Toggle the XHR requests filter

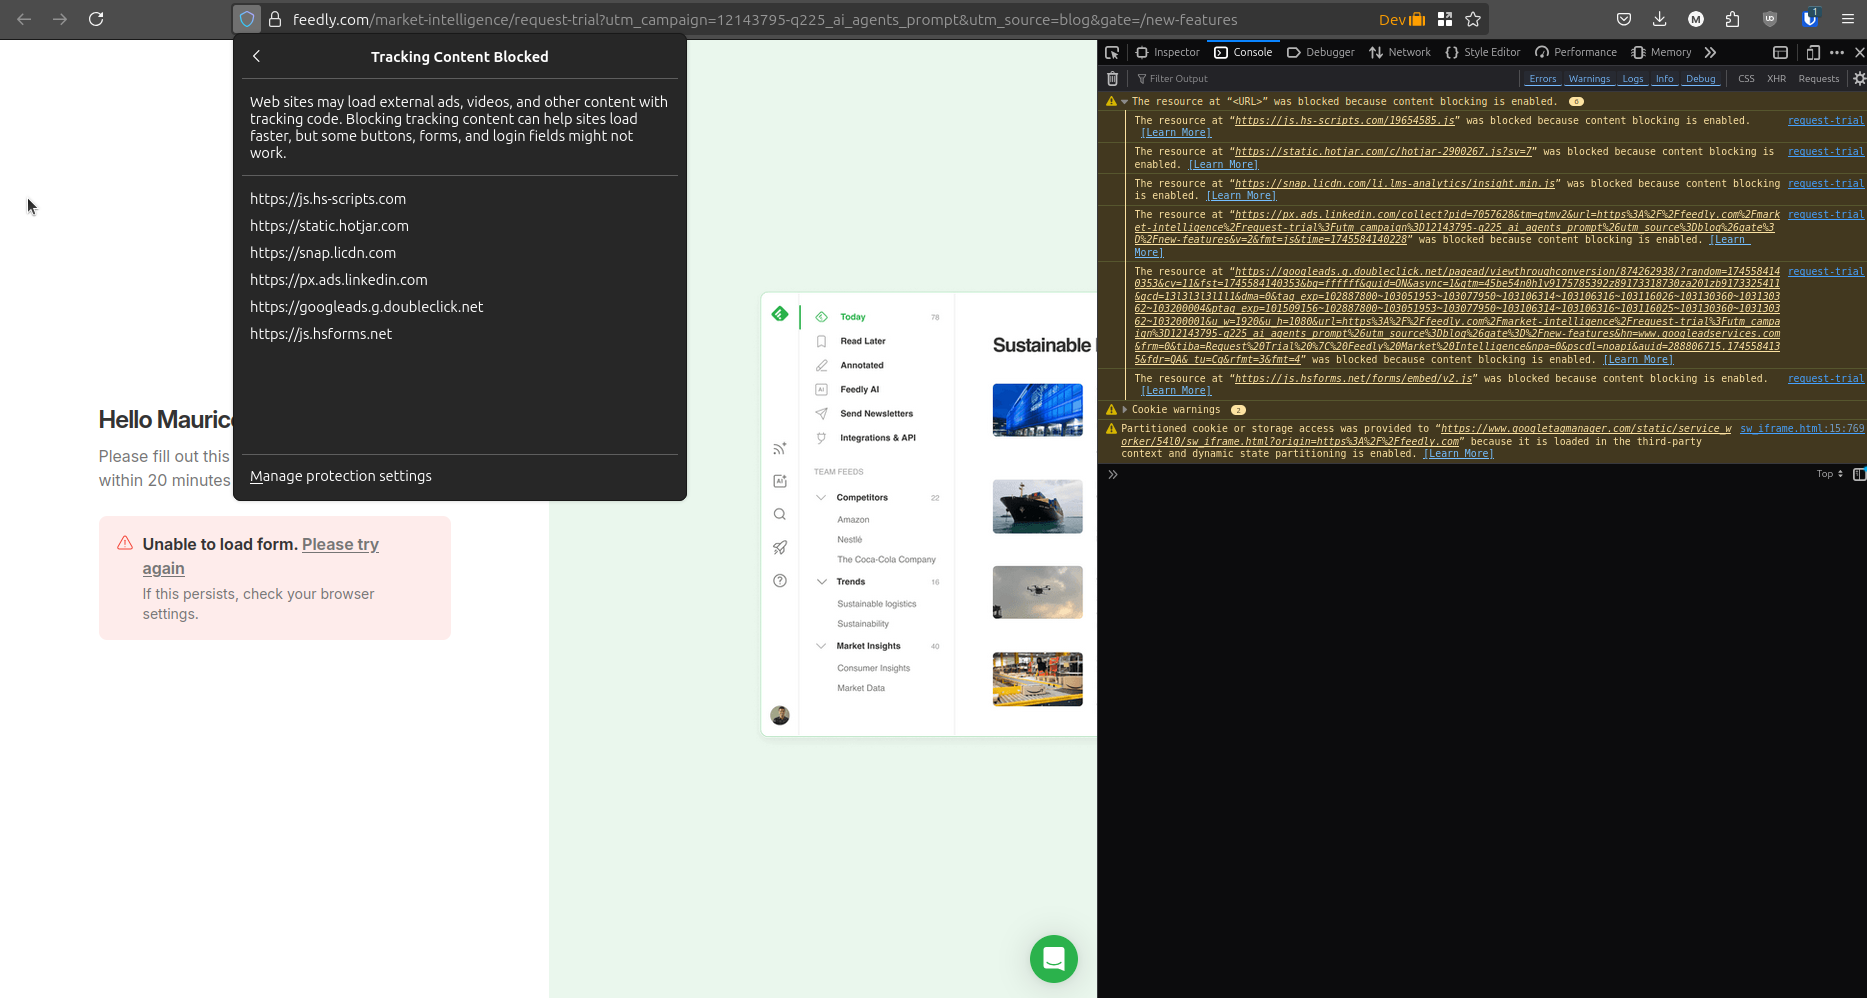(1776, 78)
